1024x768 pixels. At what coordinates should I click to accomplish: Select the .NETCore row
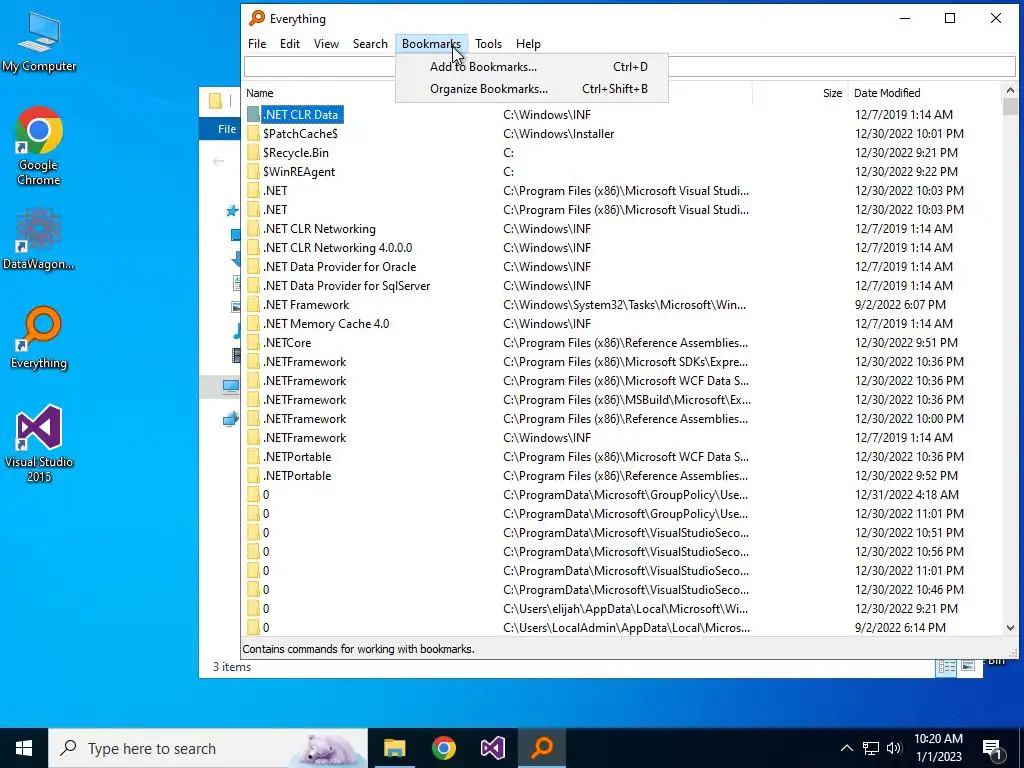[x=623, y=343]
